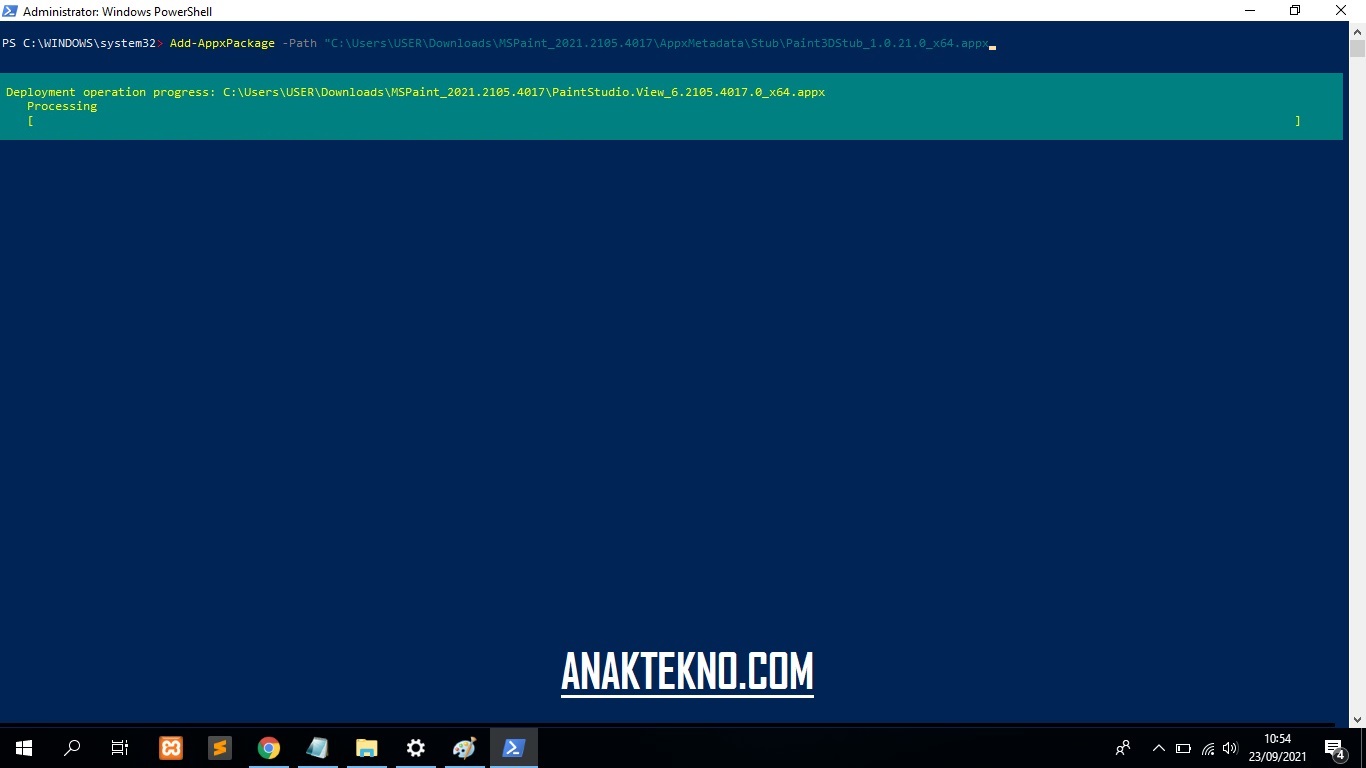The height and width of the screenshot is (768, 1366).
Task: Select PowerShell taskbar button
Action: (x=513, y=748)
